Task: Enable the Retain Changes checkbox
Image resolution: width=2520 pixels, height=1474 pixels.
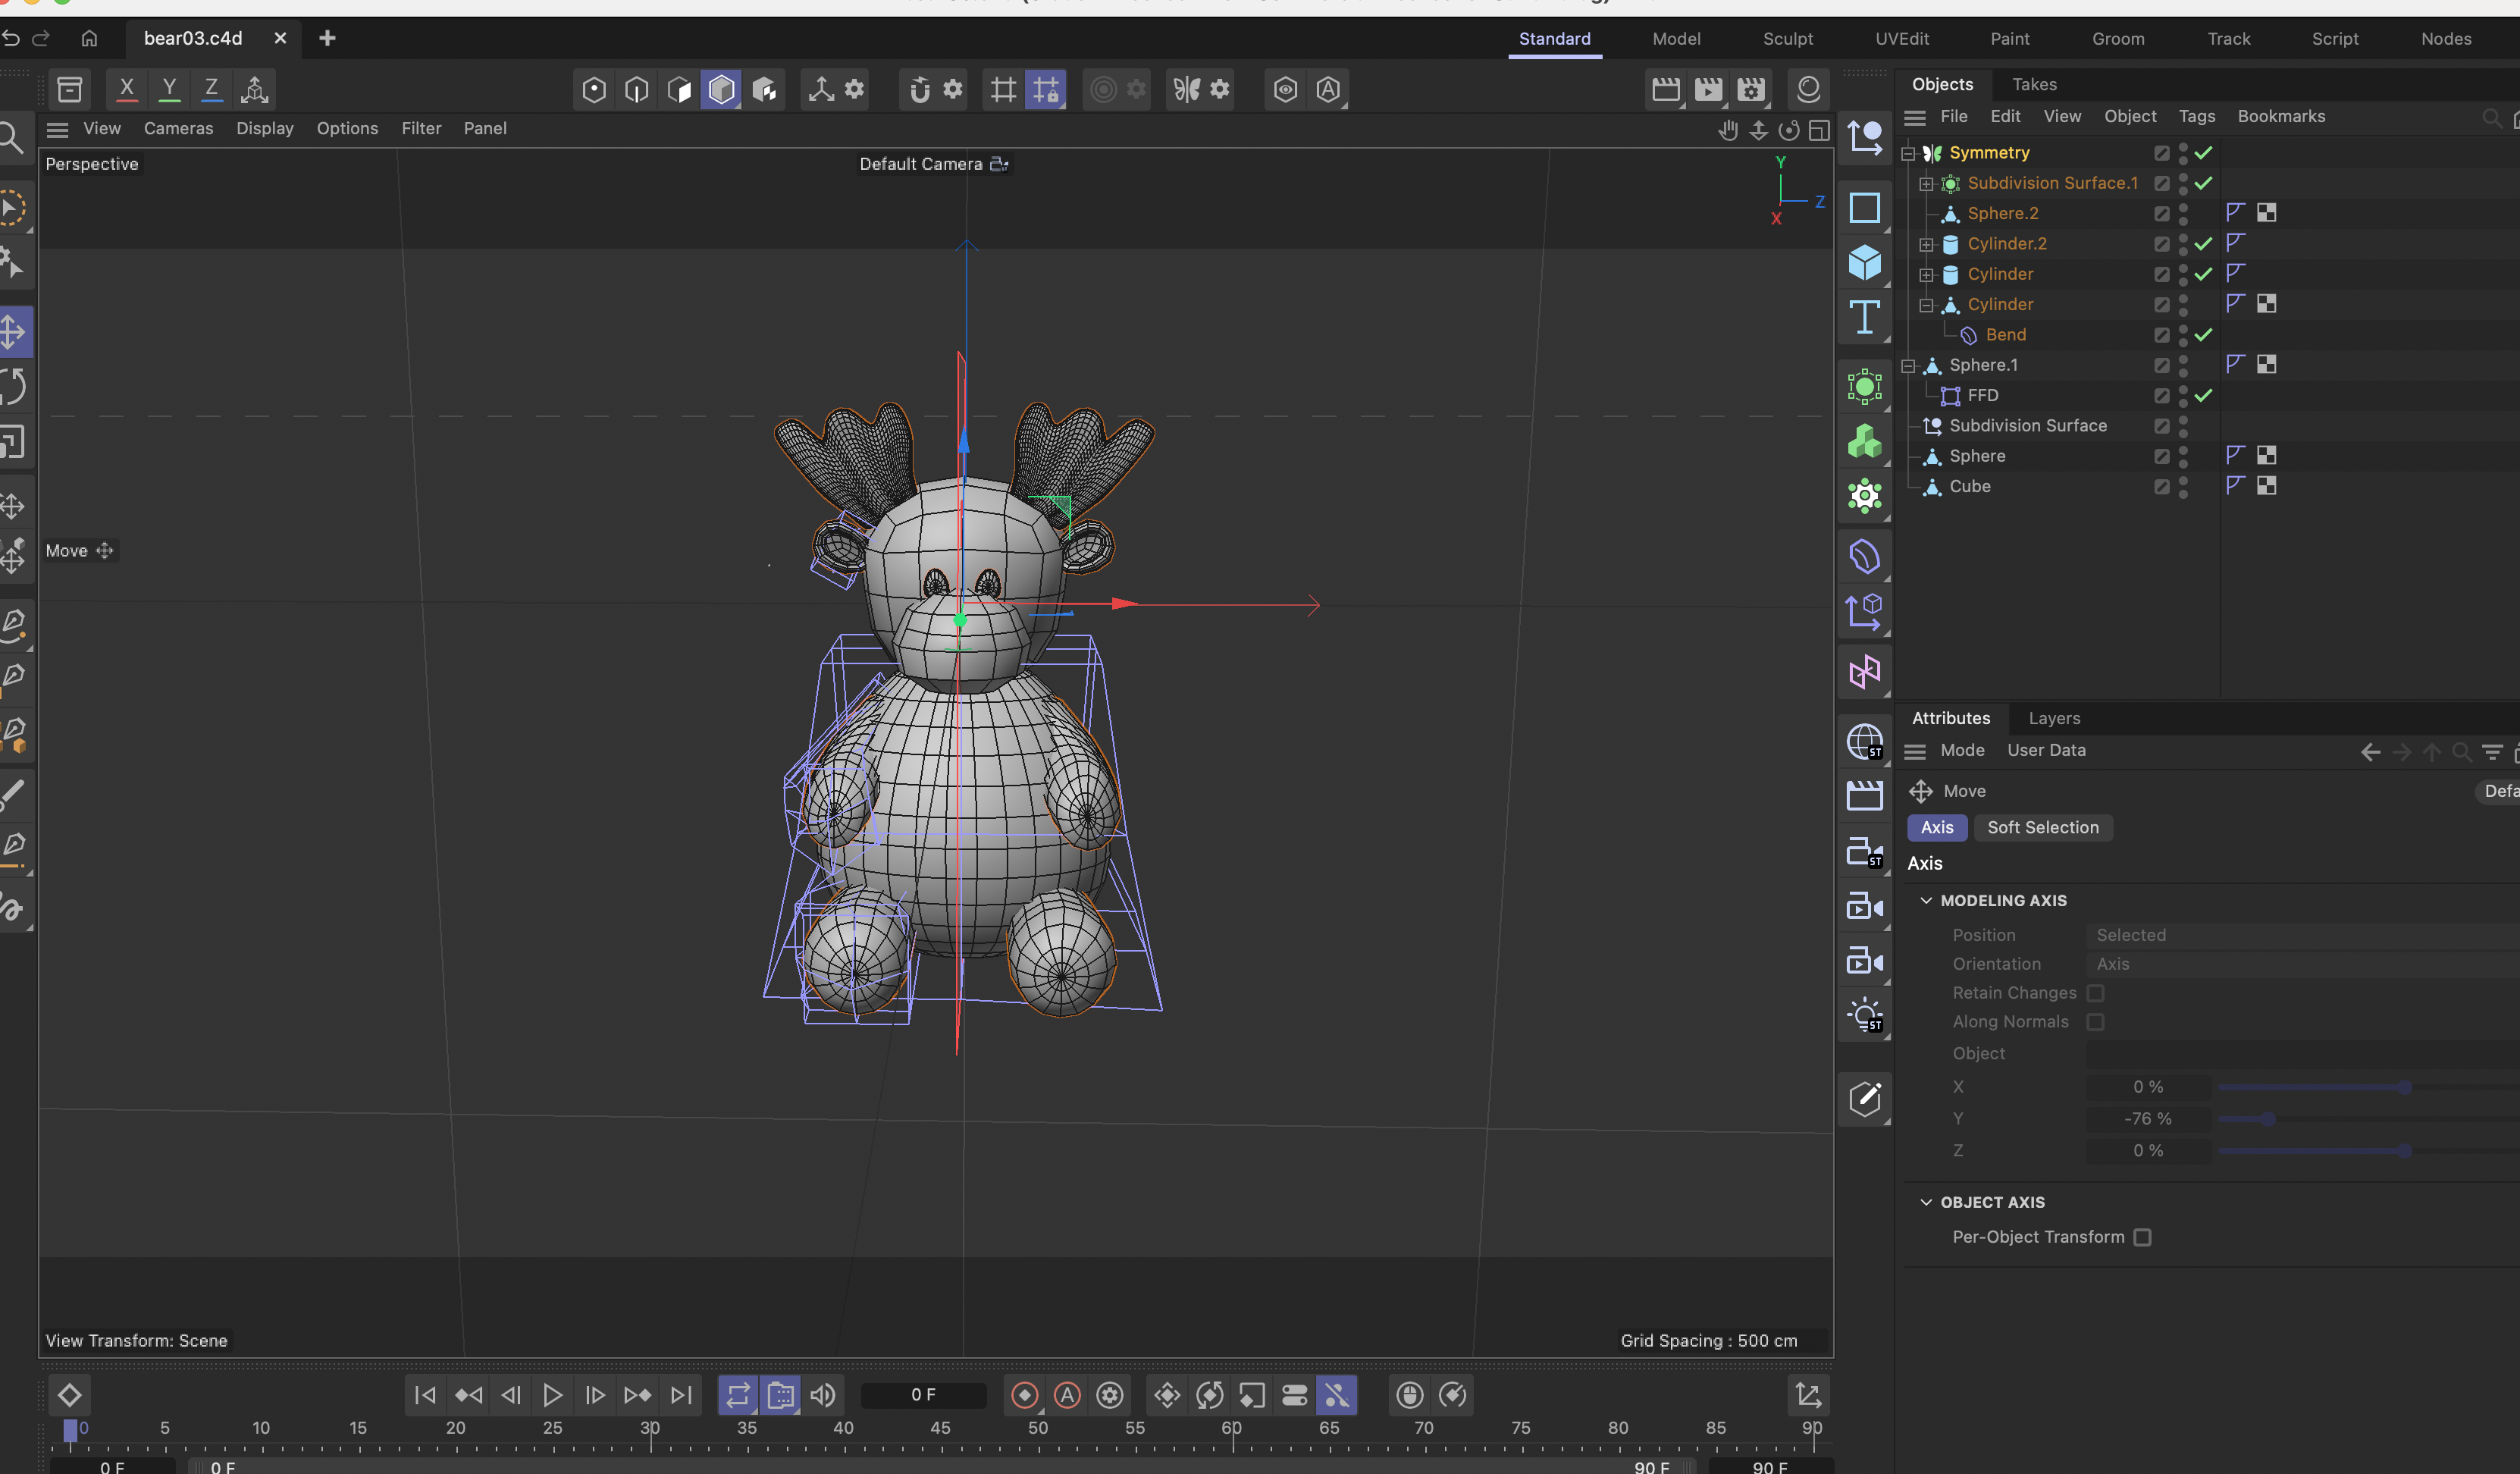Action: 2097,993
